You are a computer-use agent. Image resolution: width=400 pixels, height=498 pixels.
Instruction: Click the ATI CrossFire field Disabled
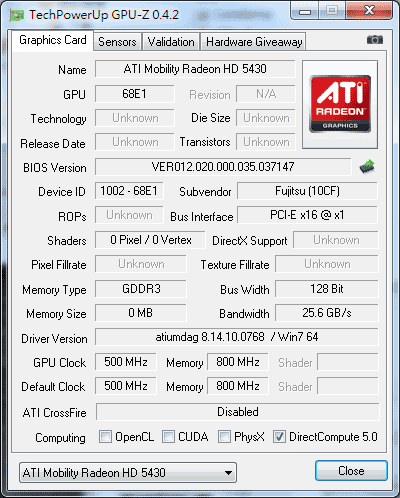[238, 412]
